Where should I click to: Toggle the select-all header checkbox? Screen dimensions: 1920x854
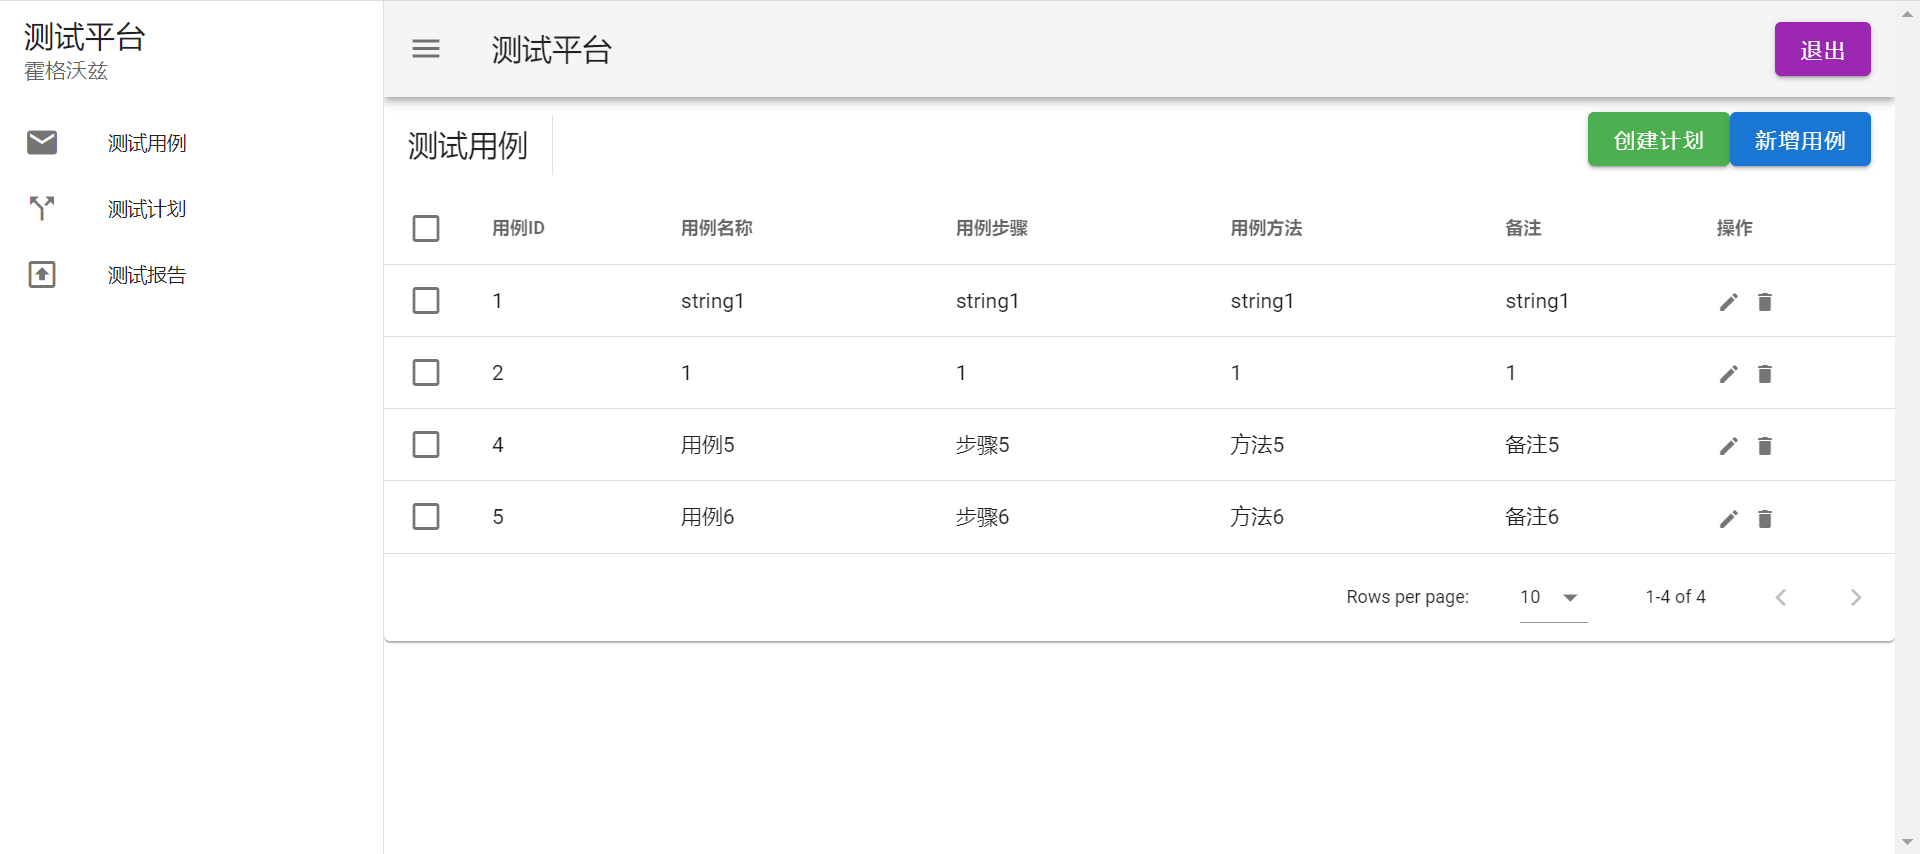[426, 228]
